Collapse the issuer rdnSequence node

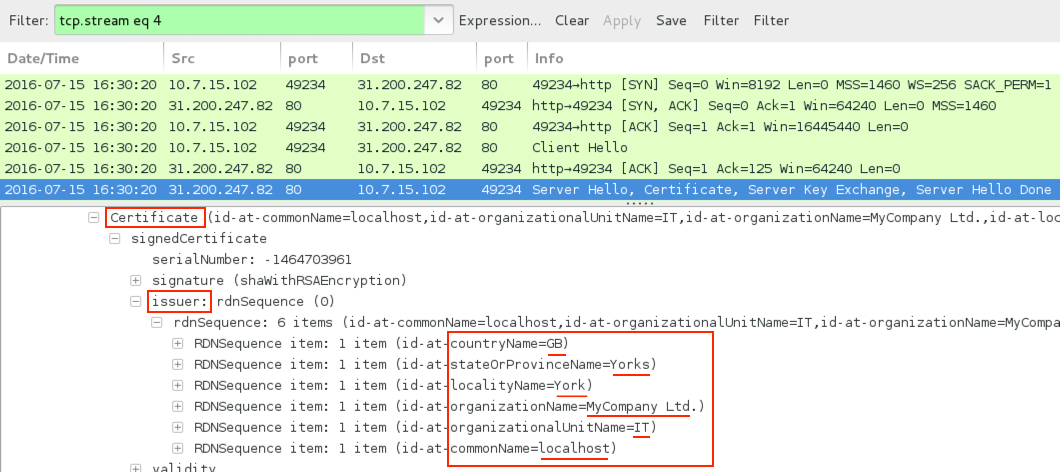(135, 301)
